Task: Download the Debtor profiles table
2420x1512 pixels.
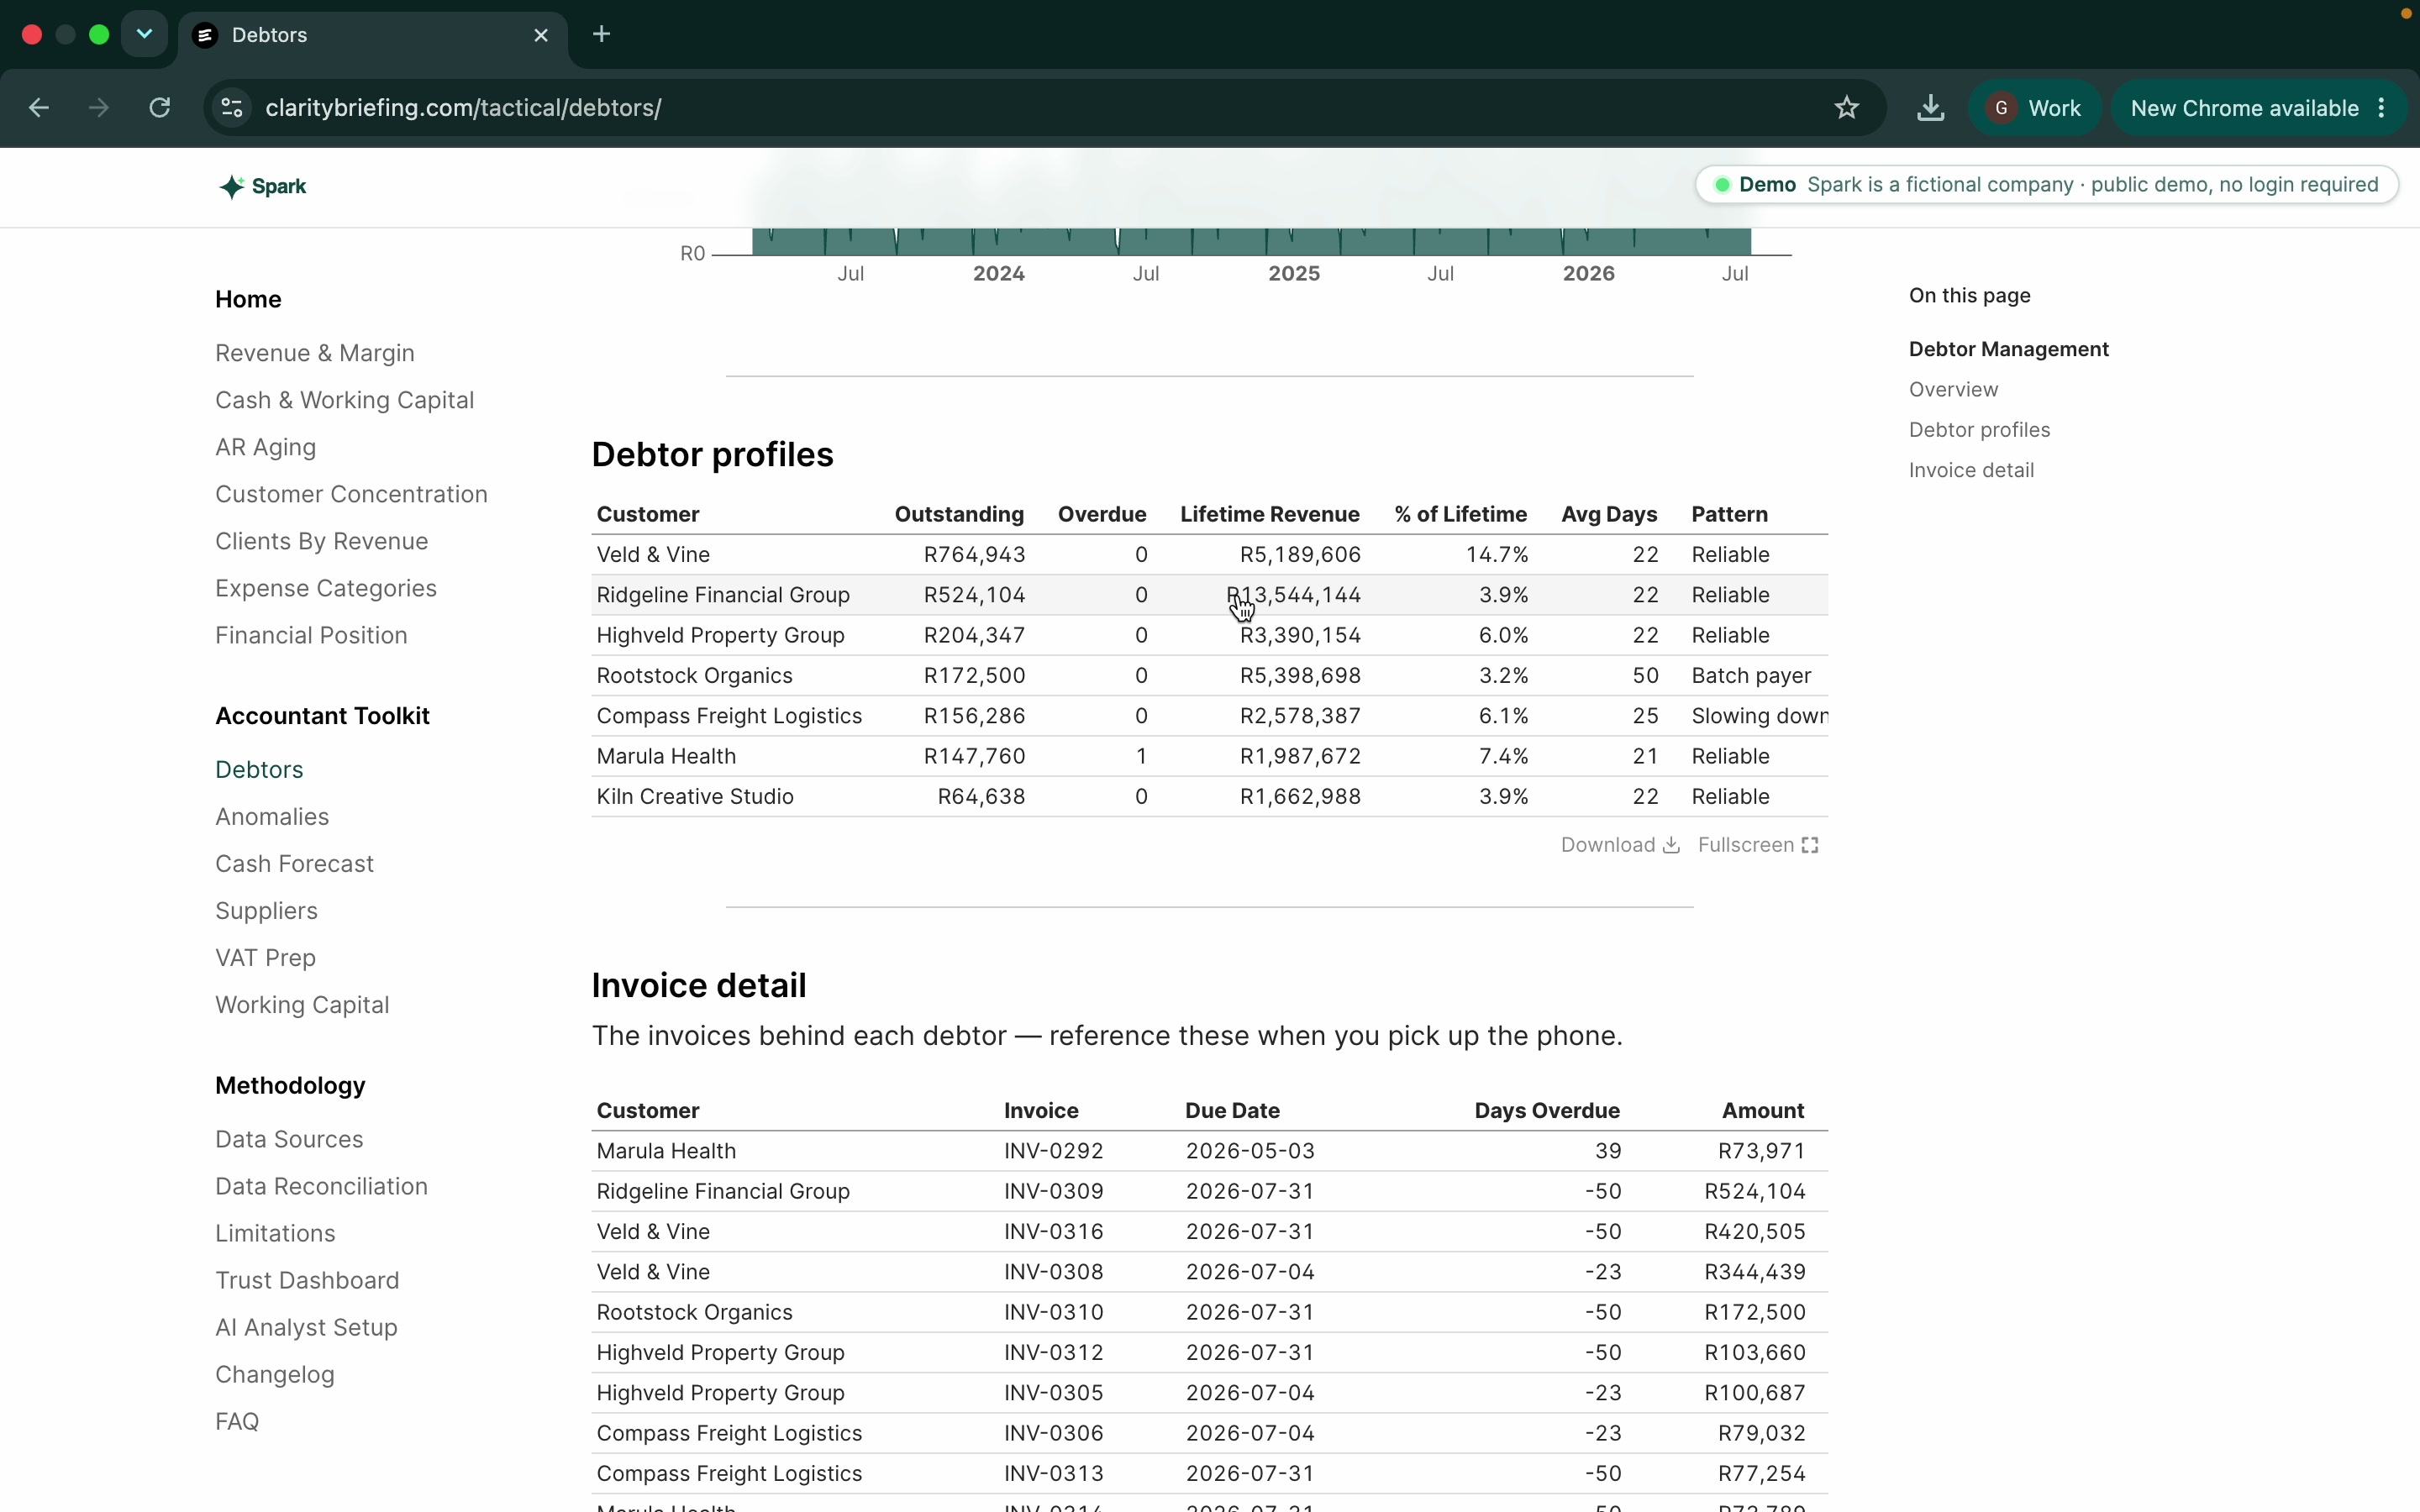Action: (x=1619, y=845)
